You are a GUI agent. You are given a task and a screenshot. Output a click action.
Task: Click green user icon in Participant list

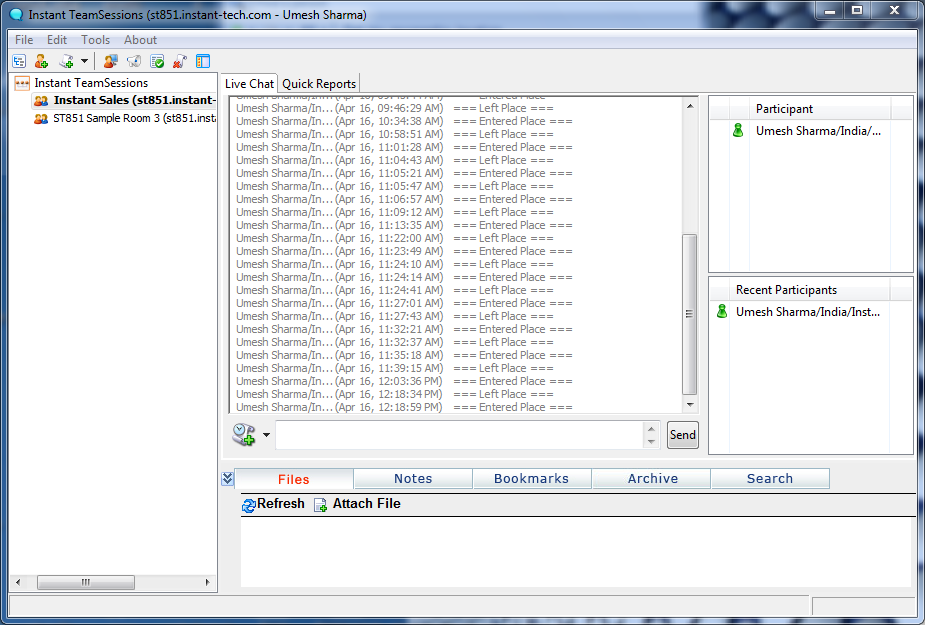point(738,130)
